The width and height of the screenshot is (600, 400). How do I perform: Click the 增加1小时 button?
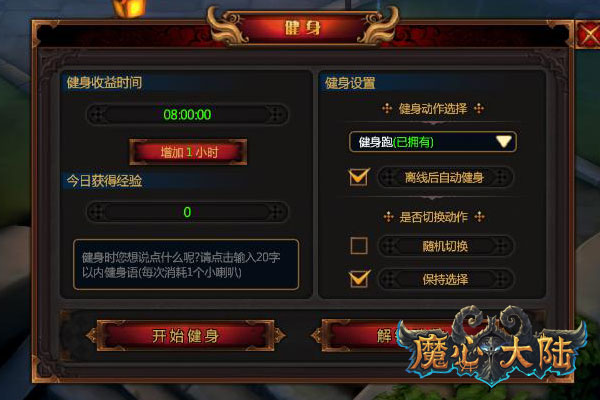point(188,152)
